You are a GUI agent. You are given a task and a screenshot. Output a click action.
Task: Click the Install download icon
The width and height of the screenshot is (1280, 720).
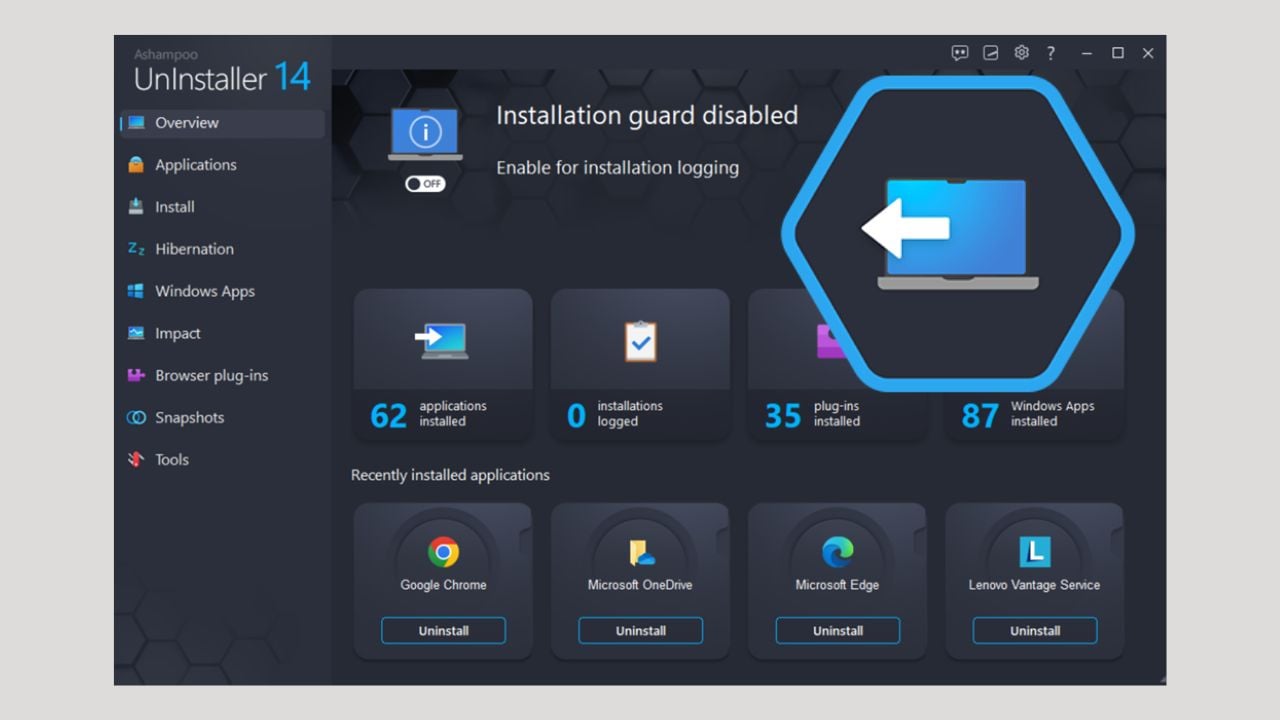coord(136,207)
